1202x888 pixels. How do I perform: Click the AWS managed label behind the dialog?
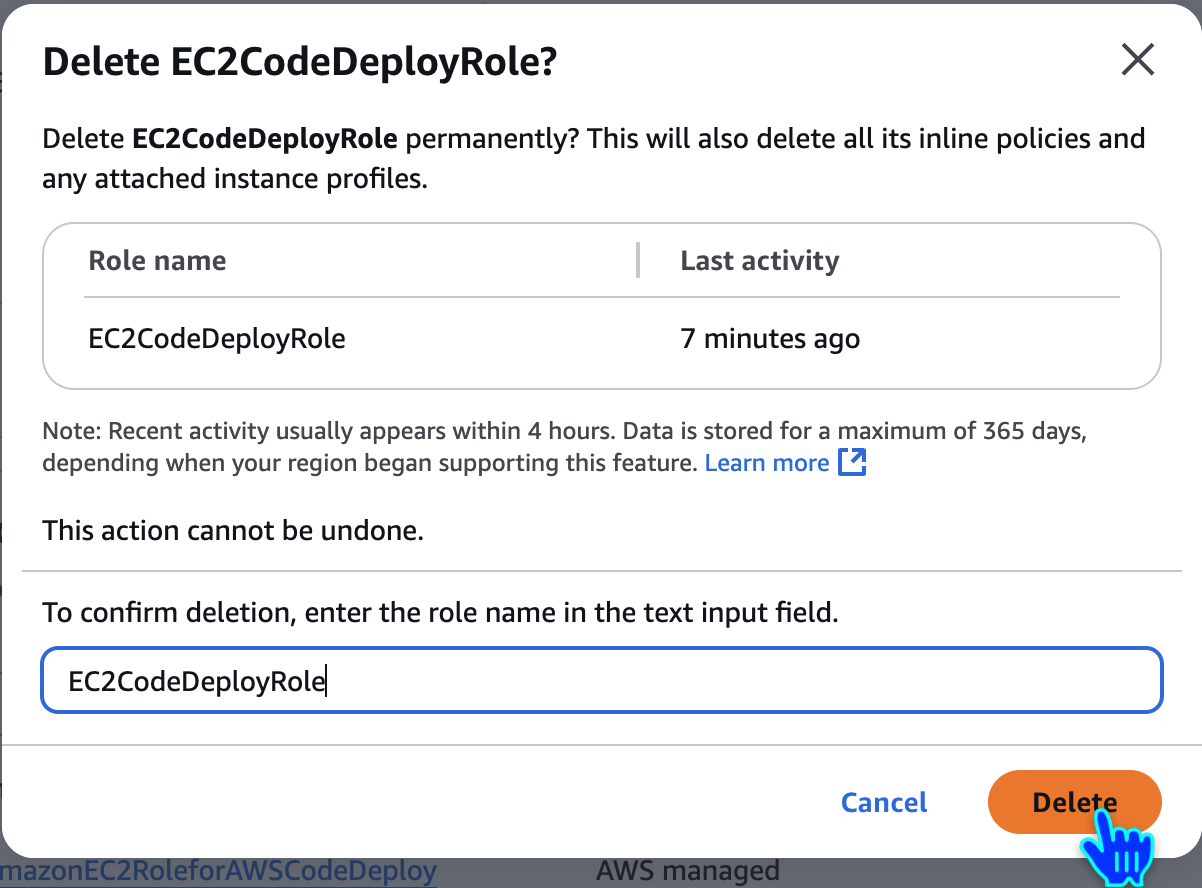pos(687,871)
